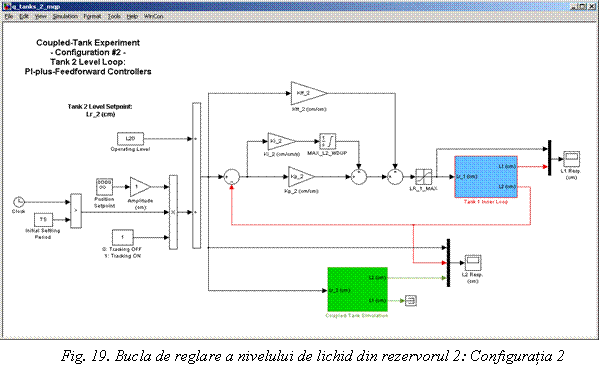Image resolution: width=599 pixels, height=392 pixels.
Task: Select the LR_1_MAX saturation block
Action: coord(424,177)
